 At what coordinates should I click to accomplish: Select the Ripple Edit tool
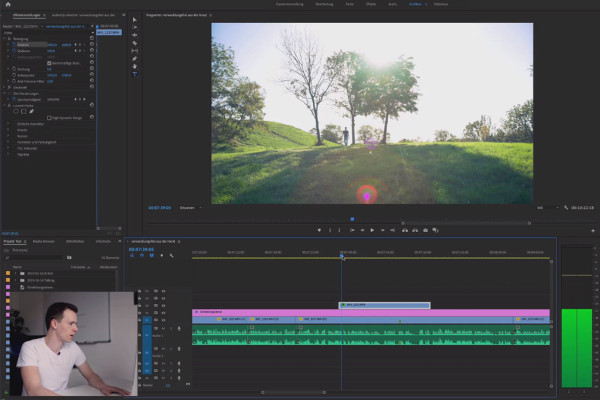pos(134,35)
